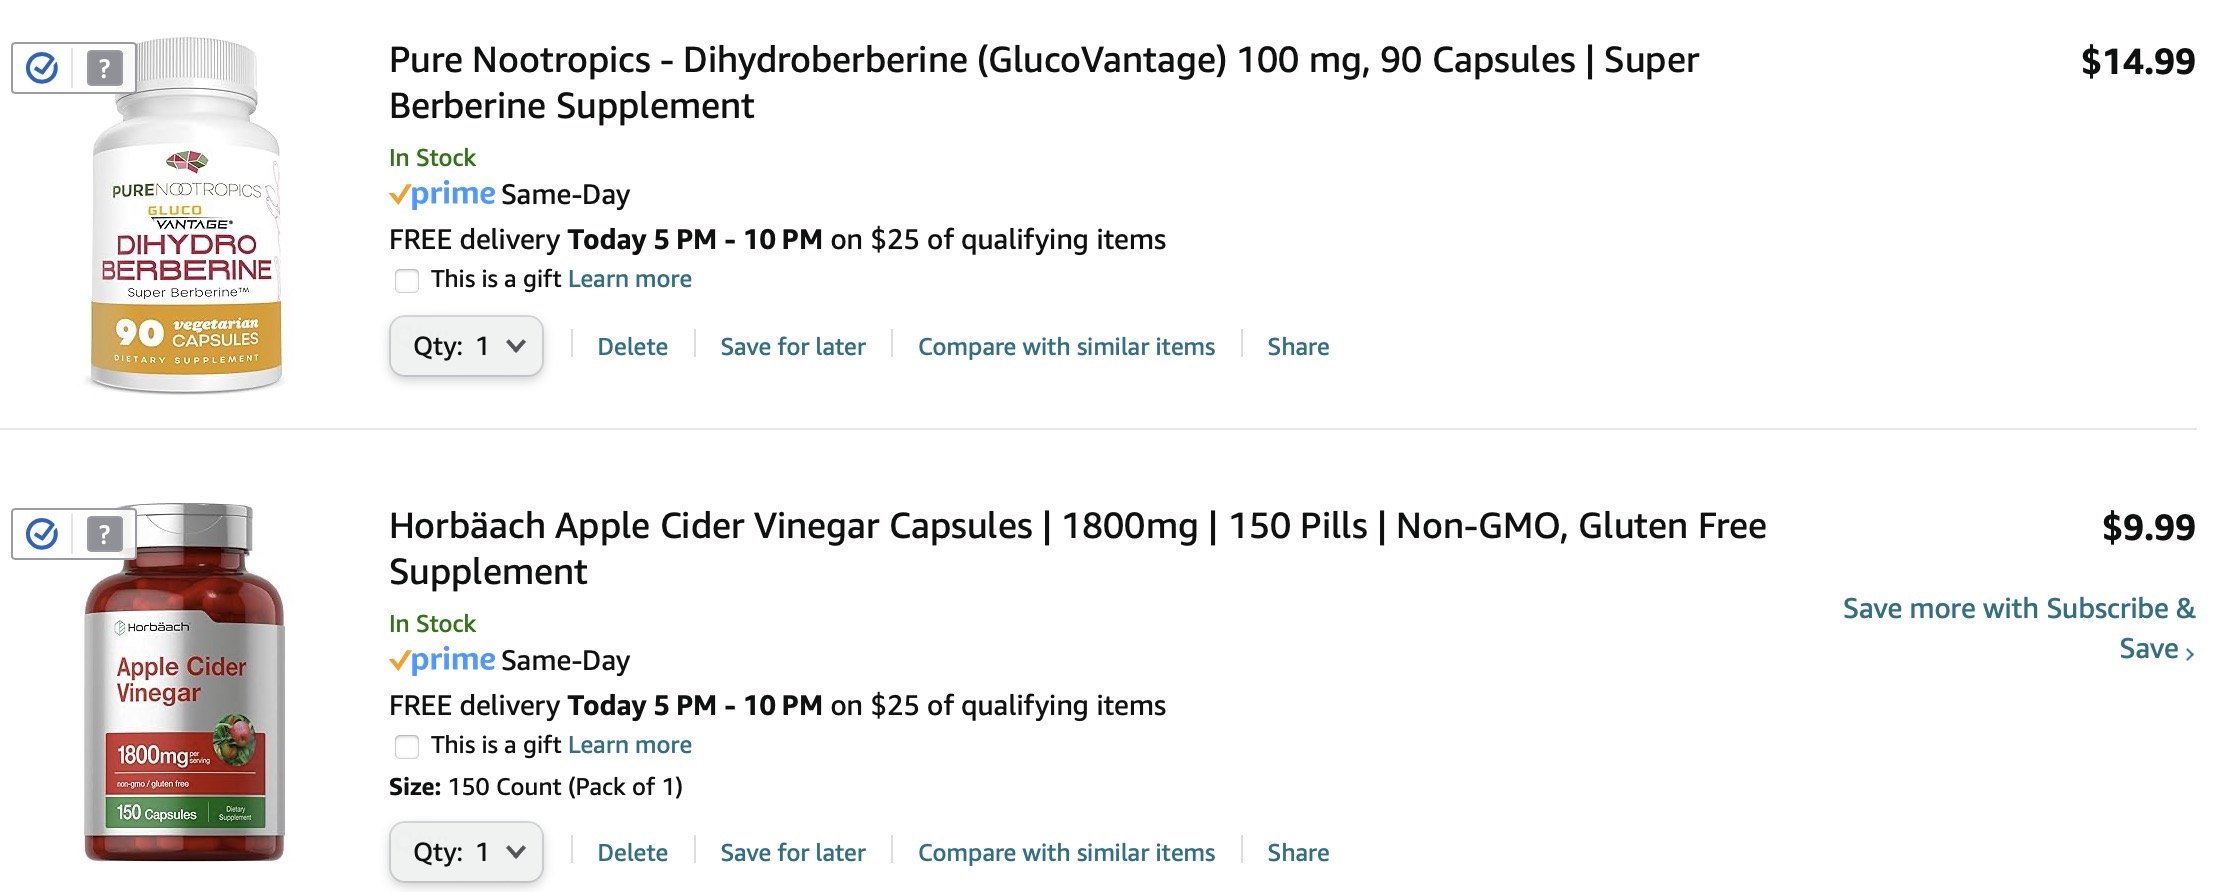This screenshot has height=892, width=2236.
Task: Delete Horbäach Apple Cider Vinegar from cart
Action: click(x=632, y=853)
